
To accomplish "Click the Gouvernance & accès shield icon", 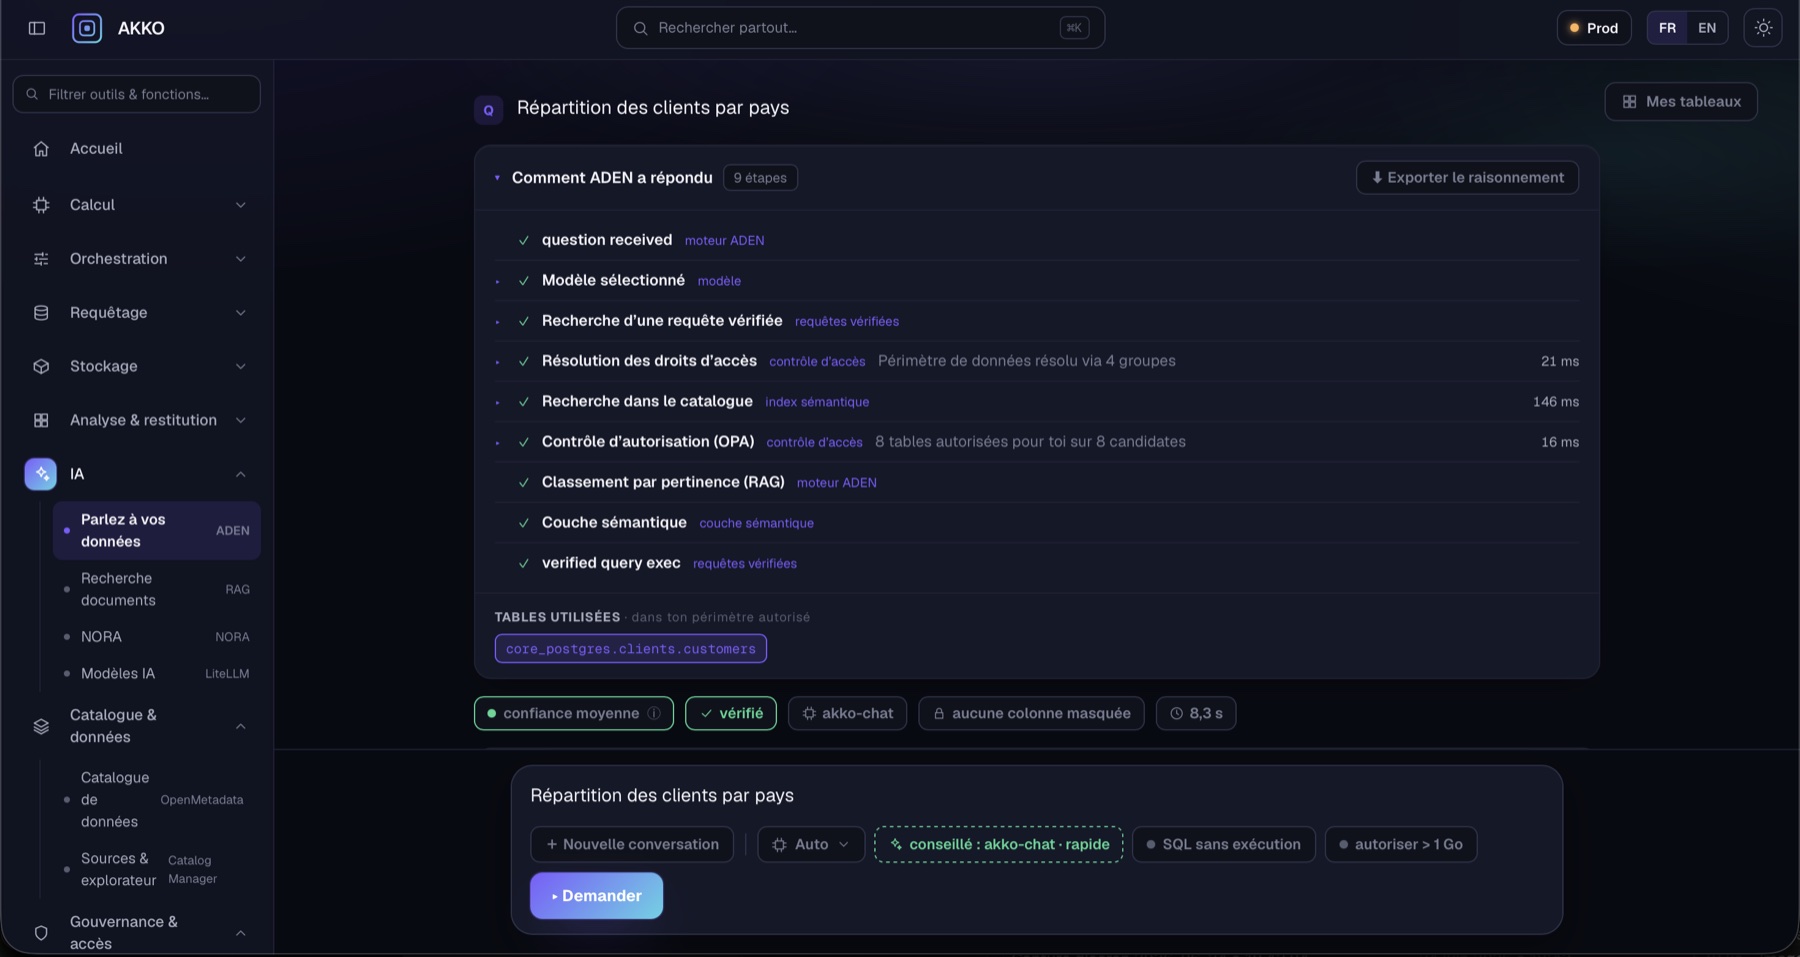I will tap(41, 933).
